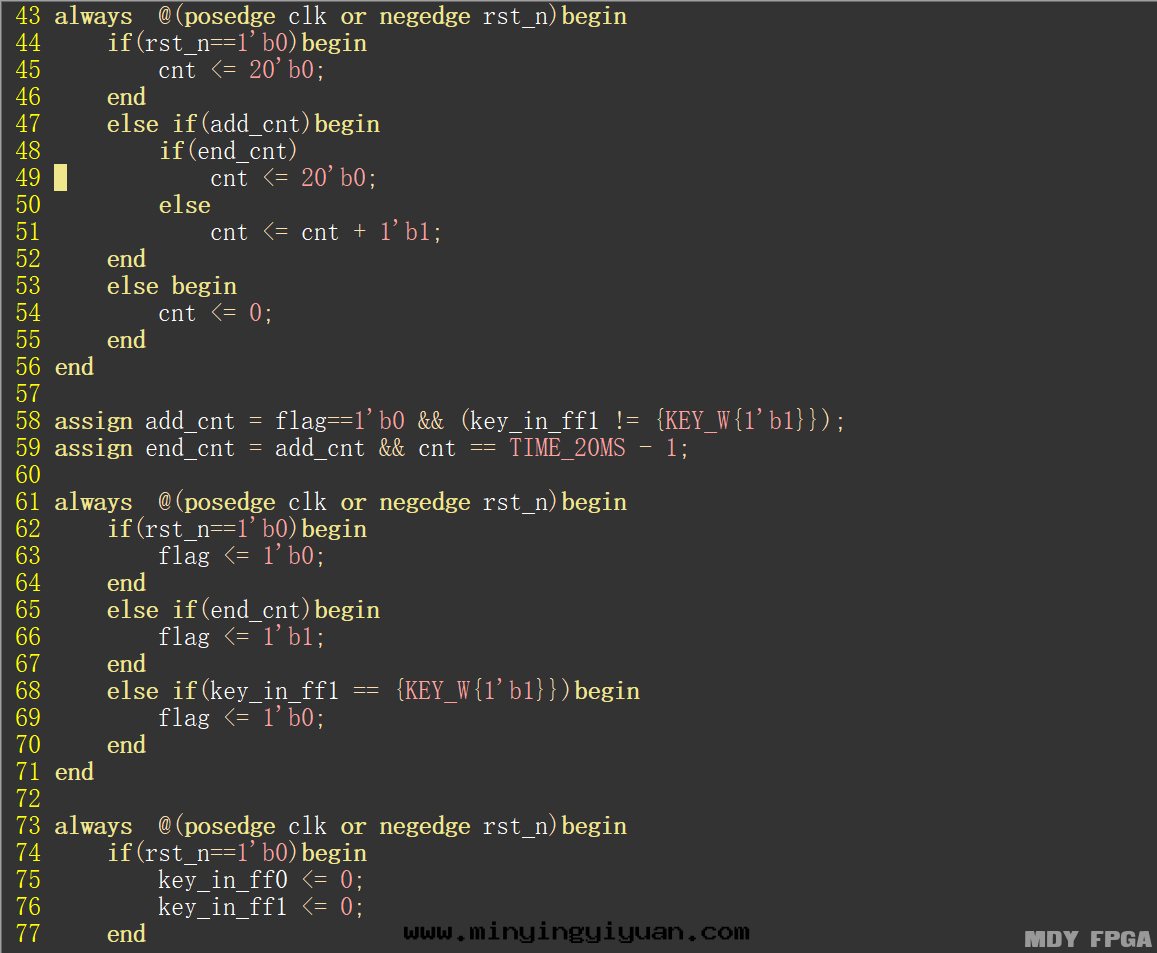
Task: Open the www.minyingyiyuan.com link
Action: click(x=576, y=932)
